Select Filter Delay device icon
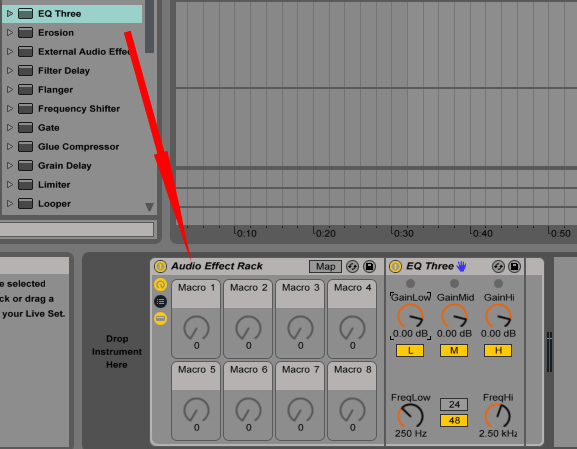 [25, 71]
